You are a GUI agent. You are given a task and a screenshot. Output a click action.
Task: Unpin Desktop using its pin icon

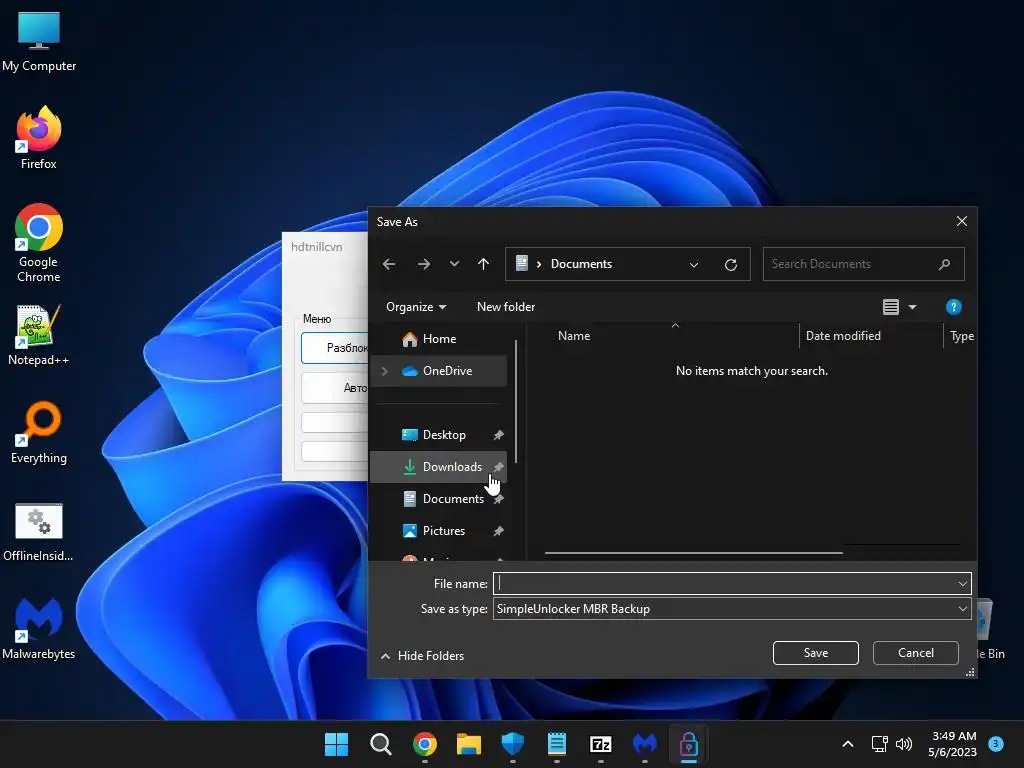(498, 435)
